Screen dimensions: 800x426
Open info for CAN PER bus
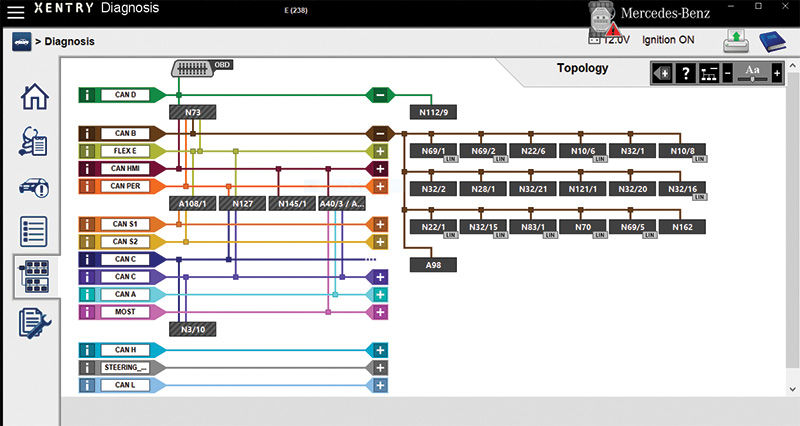[x=87, y=186]
